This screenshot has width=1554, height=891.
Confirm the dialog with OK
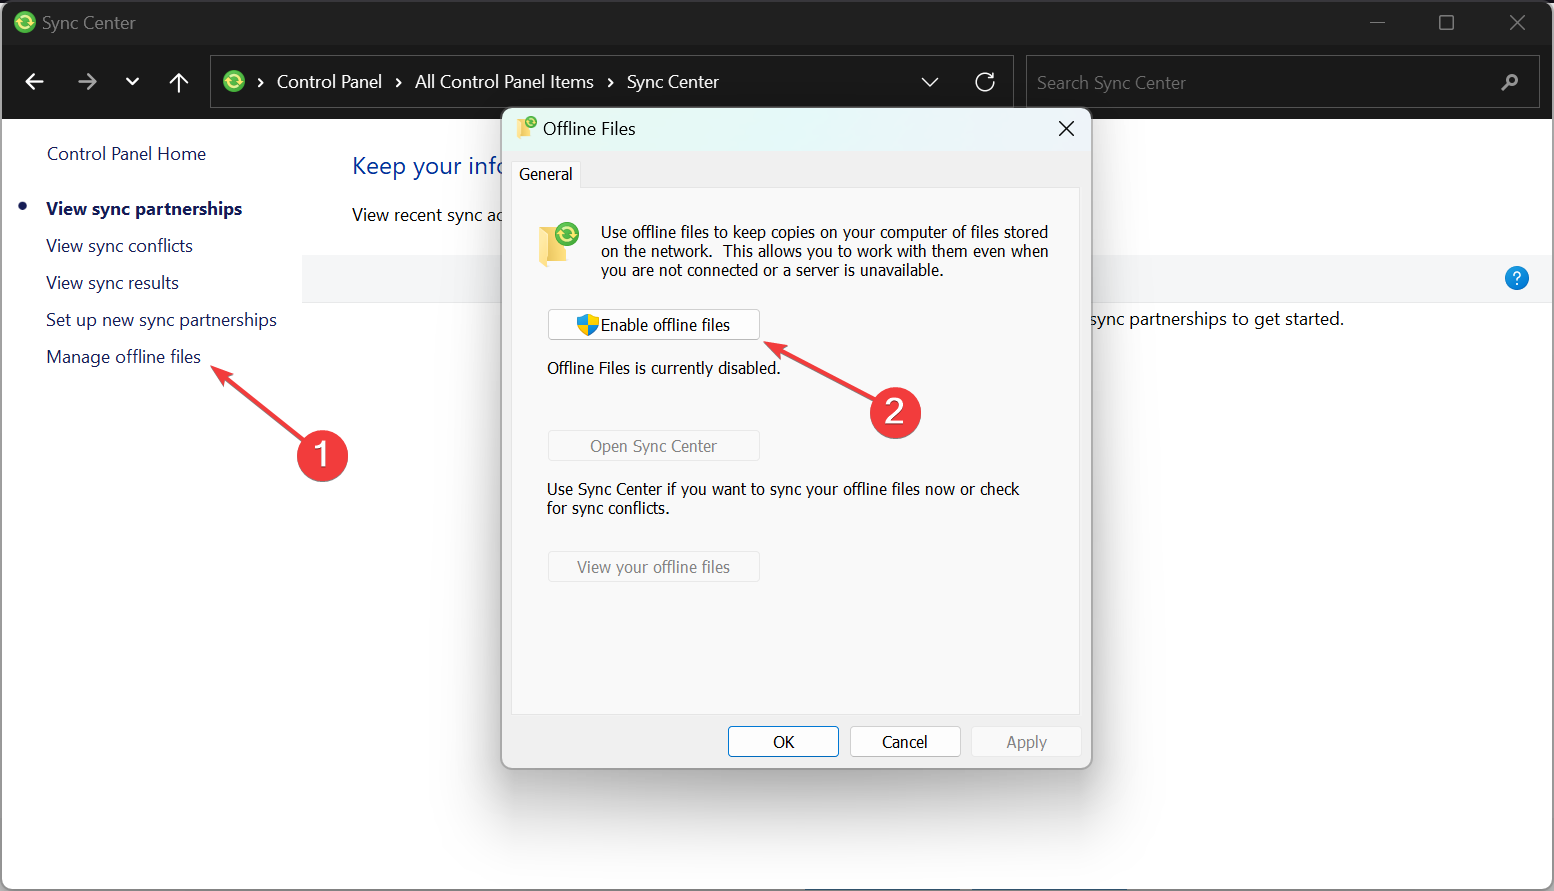[x=783, y=742]
